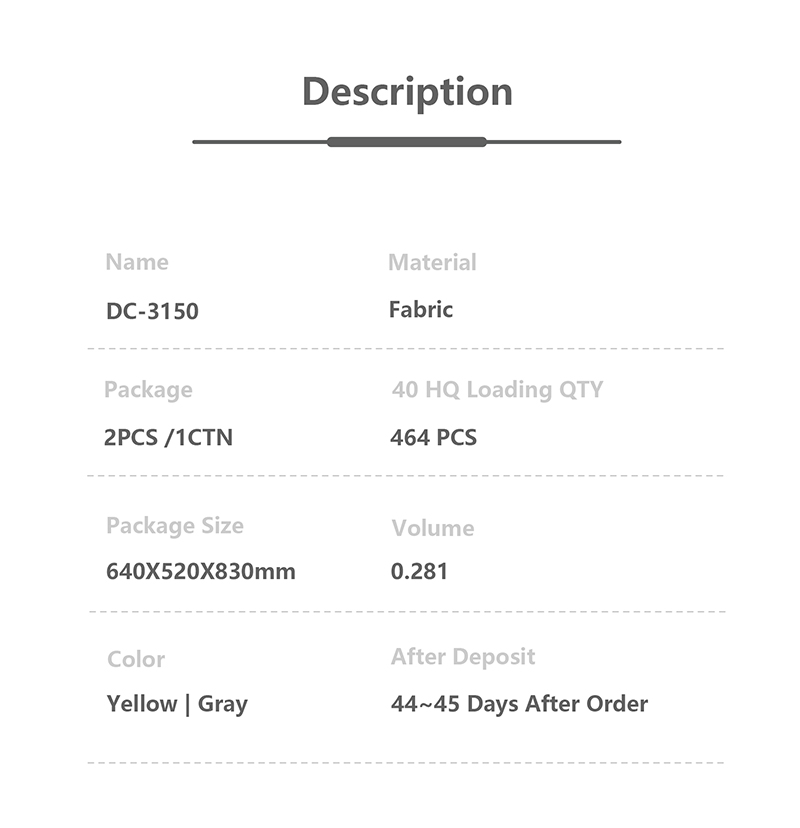This screenshot has width=800, height=828.
Task: Select the 2PCS /1CTN package value
Action: 168,437
